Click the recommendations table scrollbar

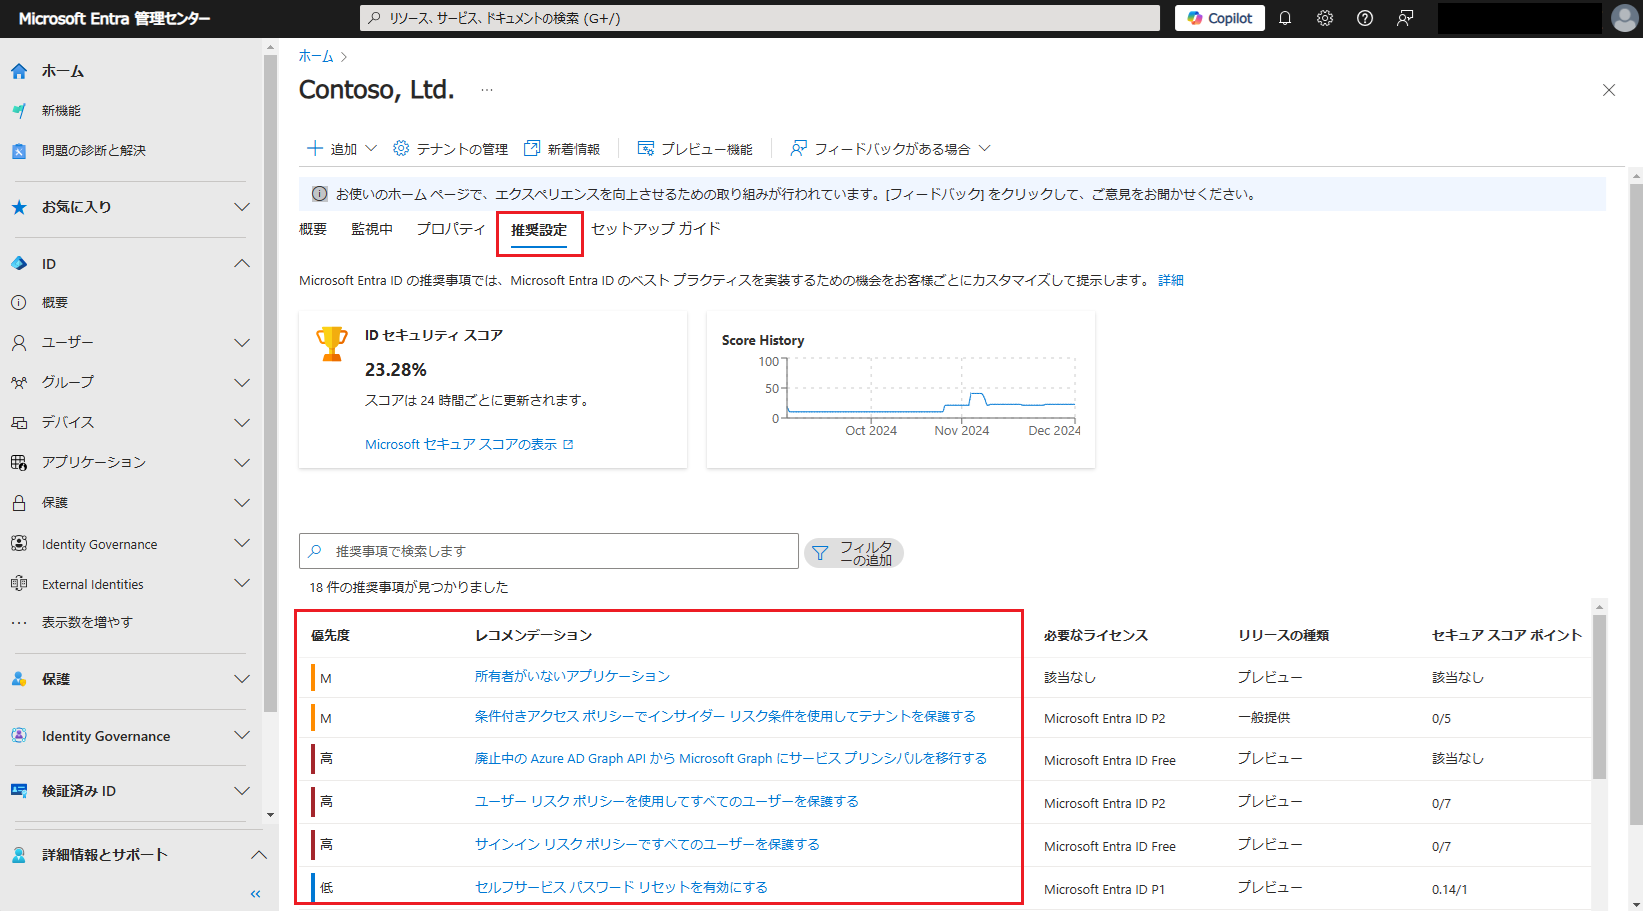click(x=1599, y=697)
